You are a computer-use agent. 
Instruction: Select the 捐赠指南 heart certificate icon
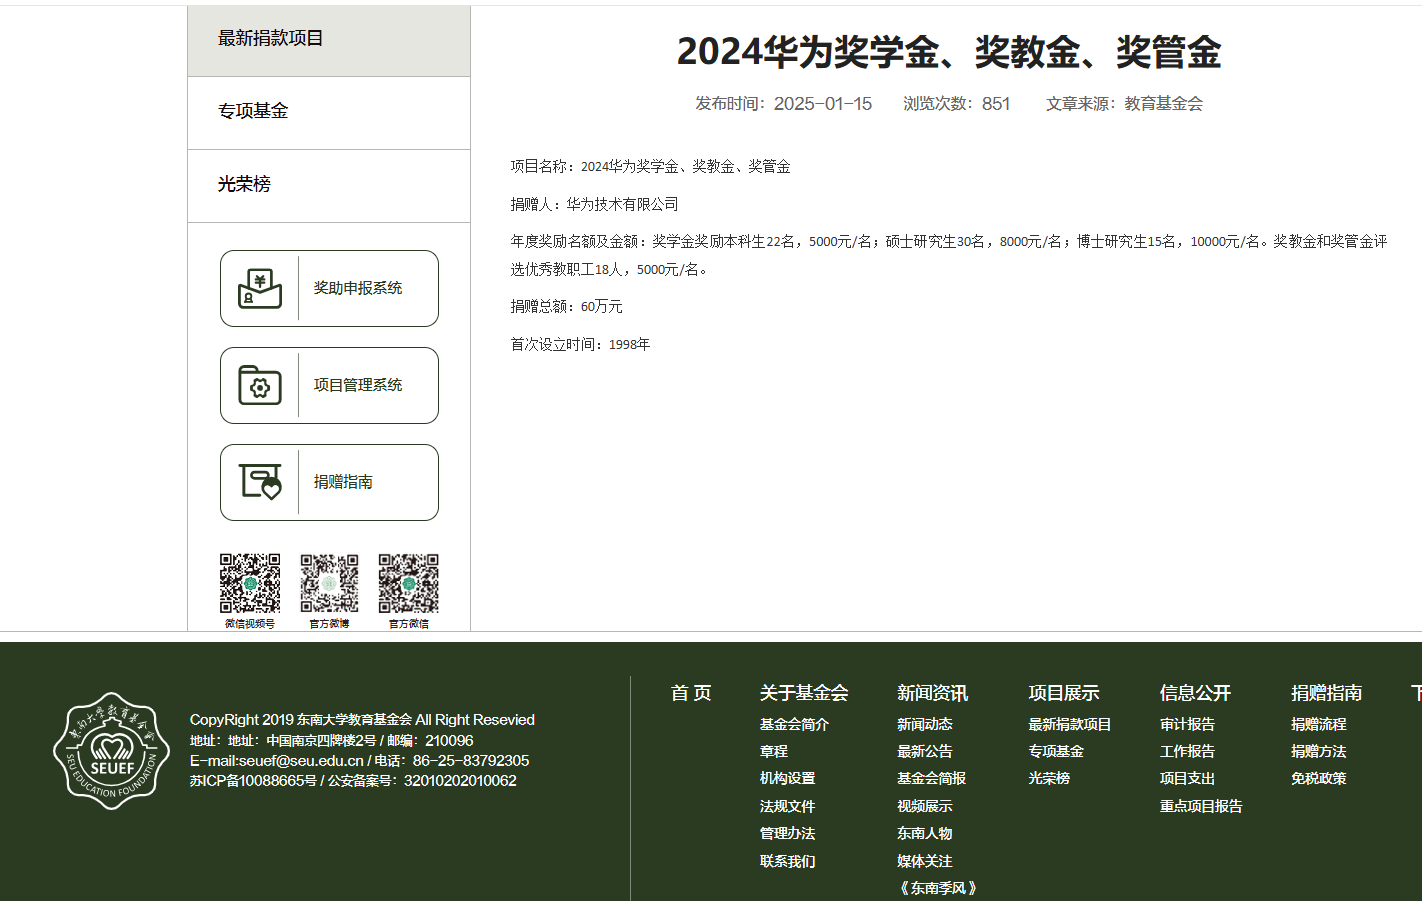click(260, 482)
